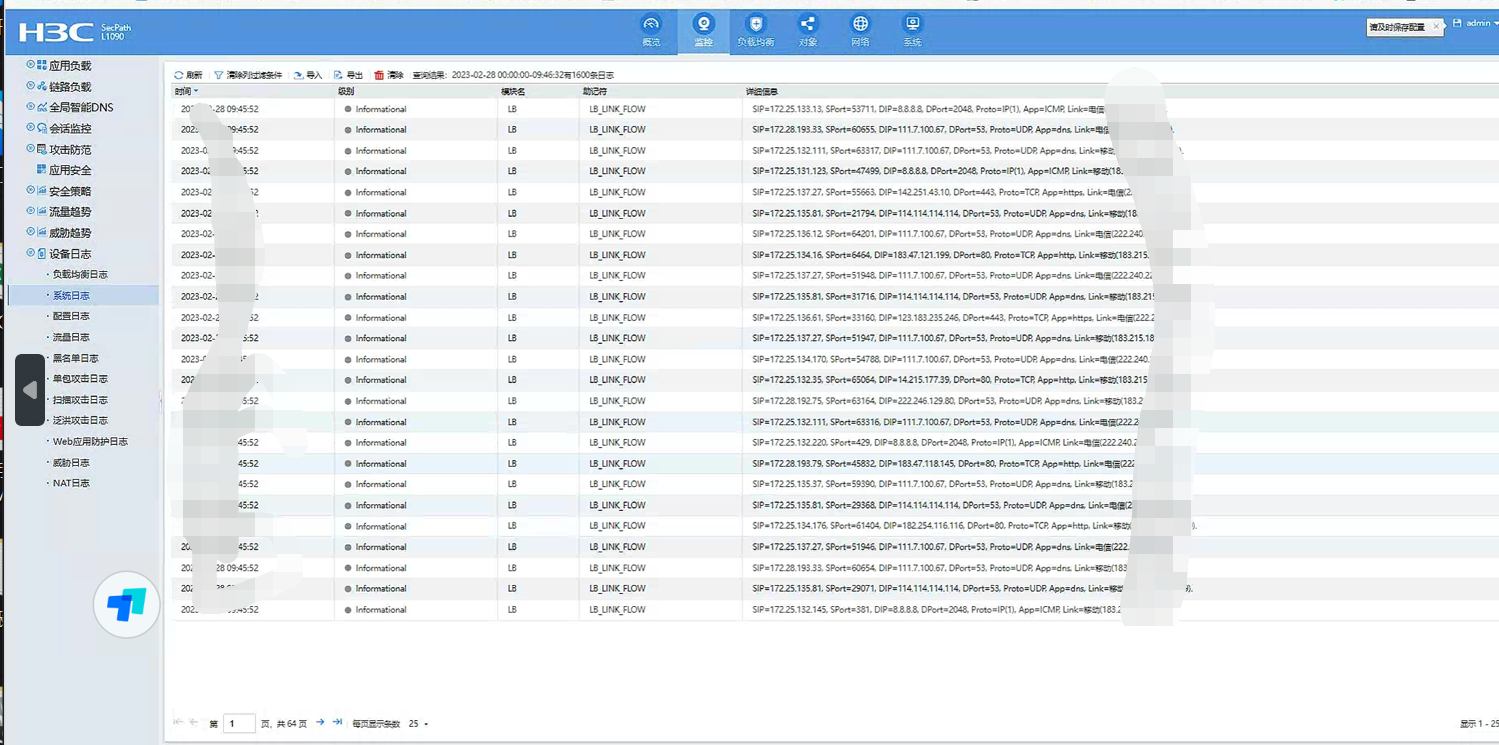Open NAT日志 in the sidebar
Screen dimensions: 1499x745
(x=71, y=483)
